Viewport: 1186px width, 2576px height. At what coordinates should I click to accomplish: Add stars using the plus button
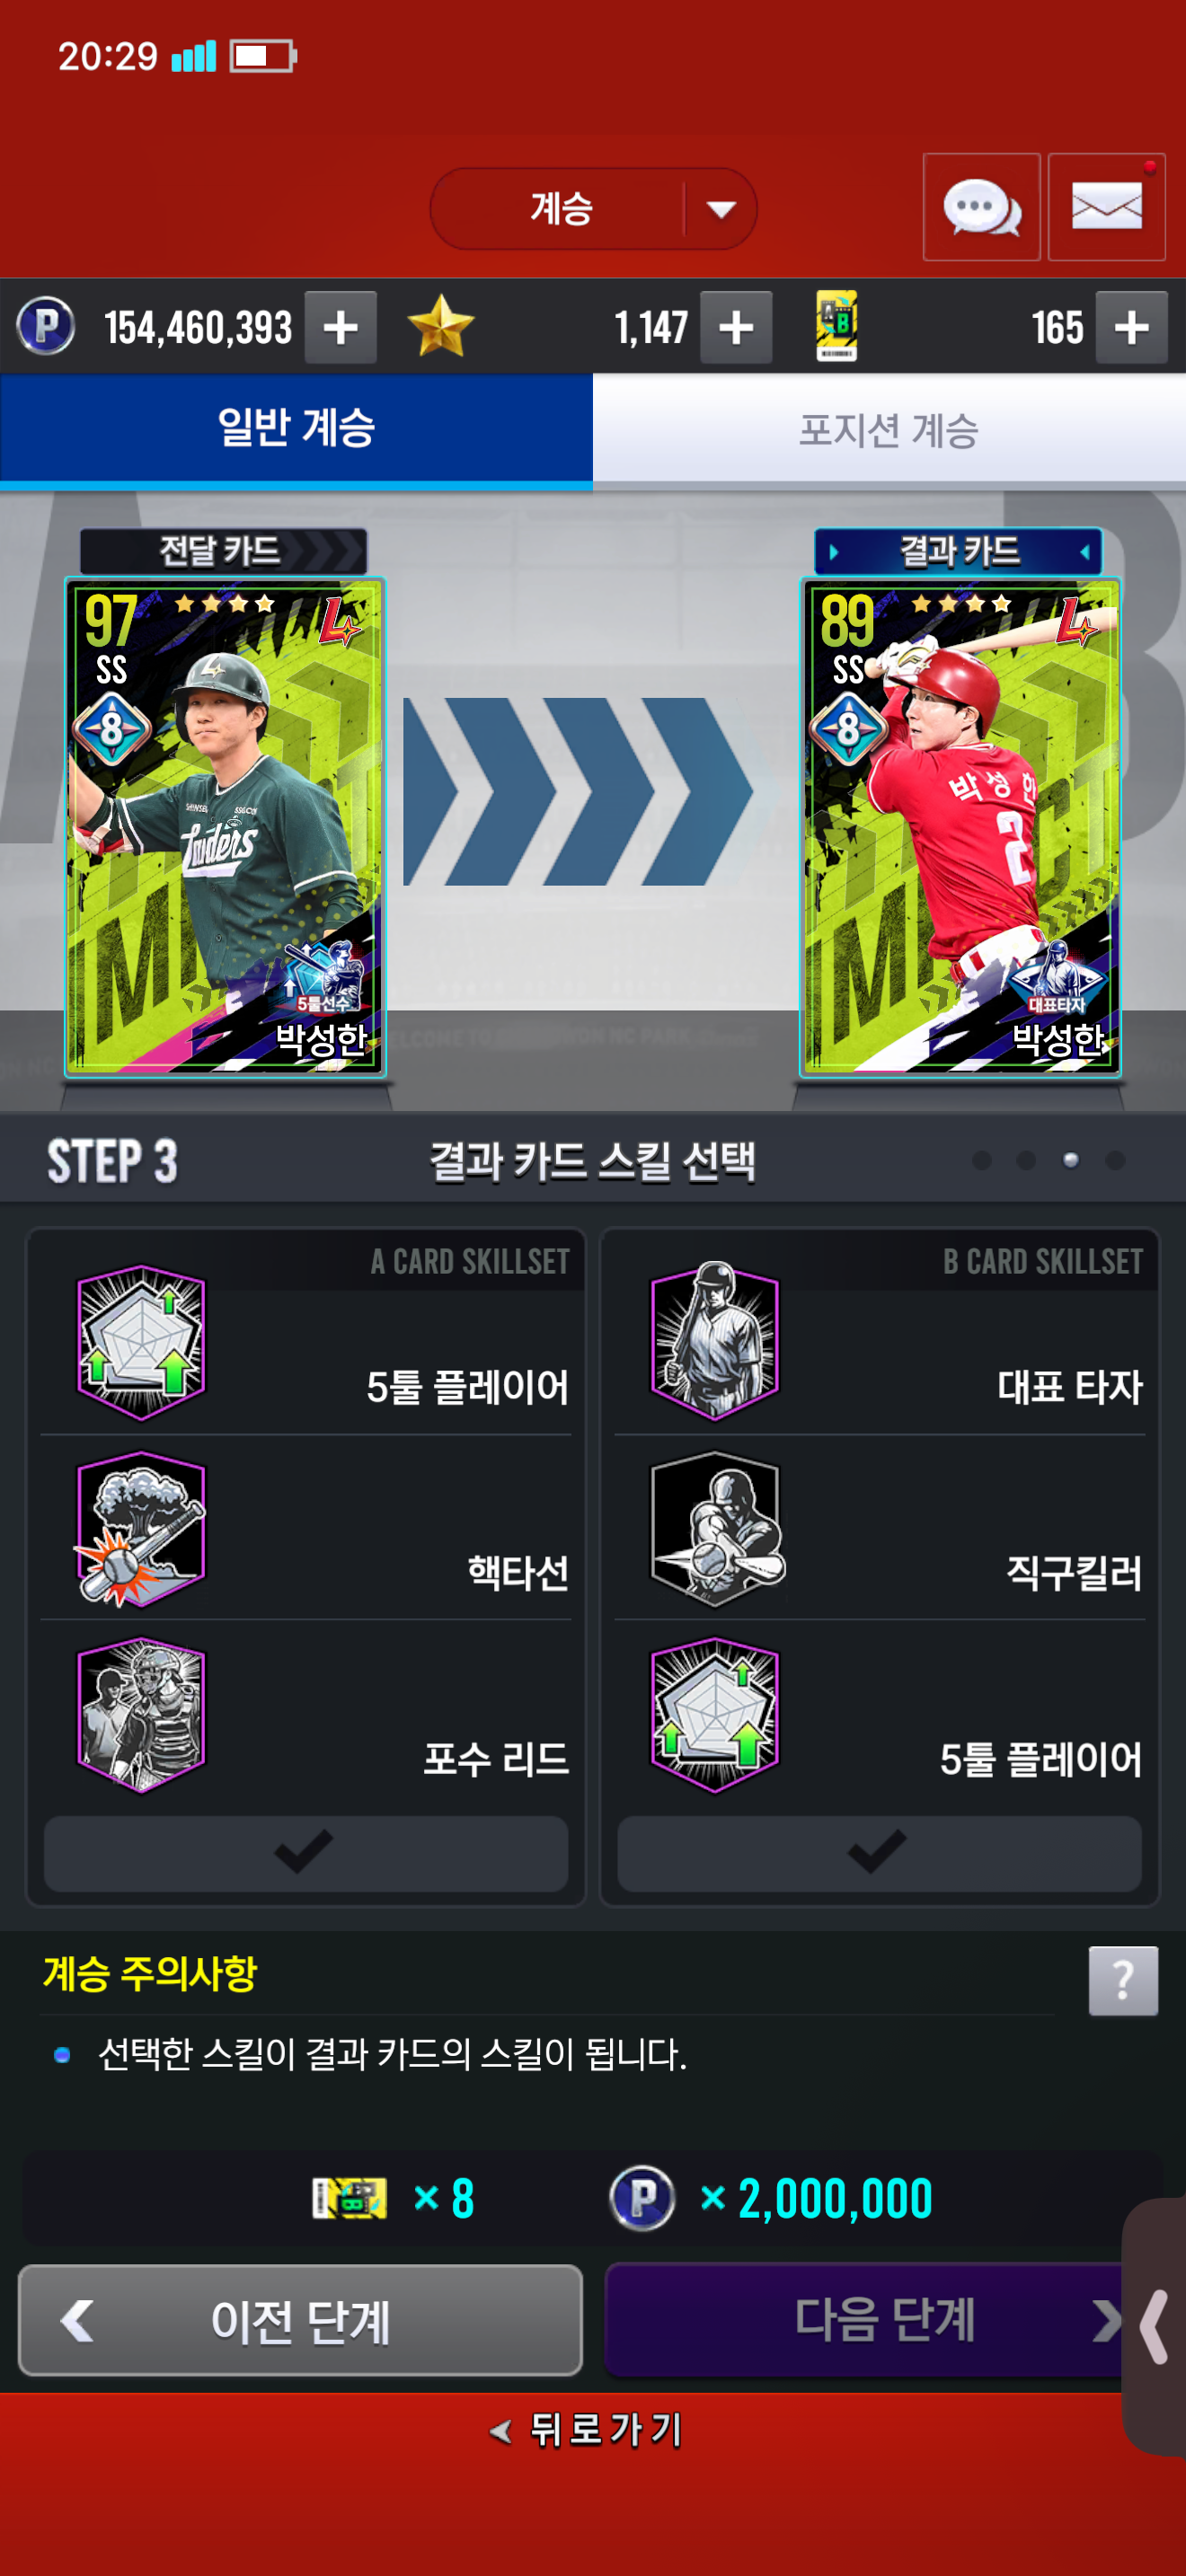(736, 327)
